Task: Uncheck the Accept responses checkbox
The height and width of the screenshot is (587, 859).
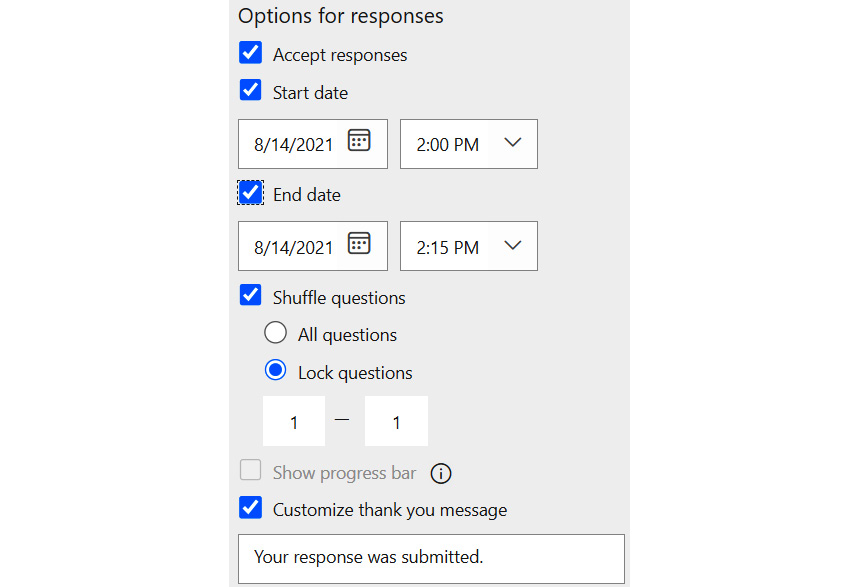Action: tap(250, 53)
